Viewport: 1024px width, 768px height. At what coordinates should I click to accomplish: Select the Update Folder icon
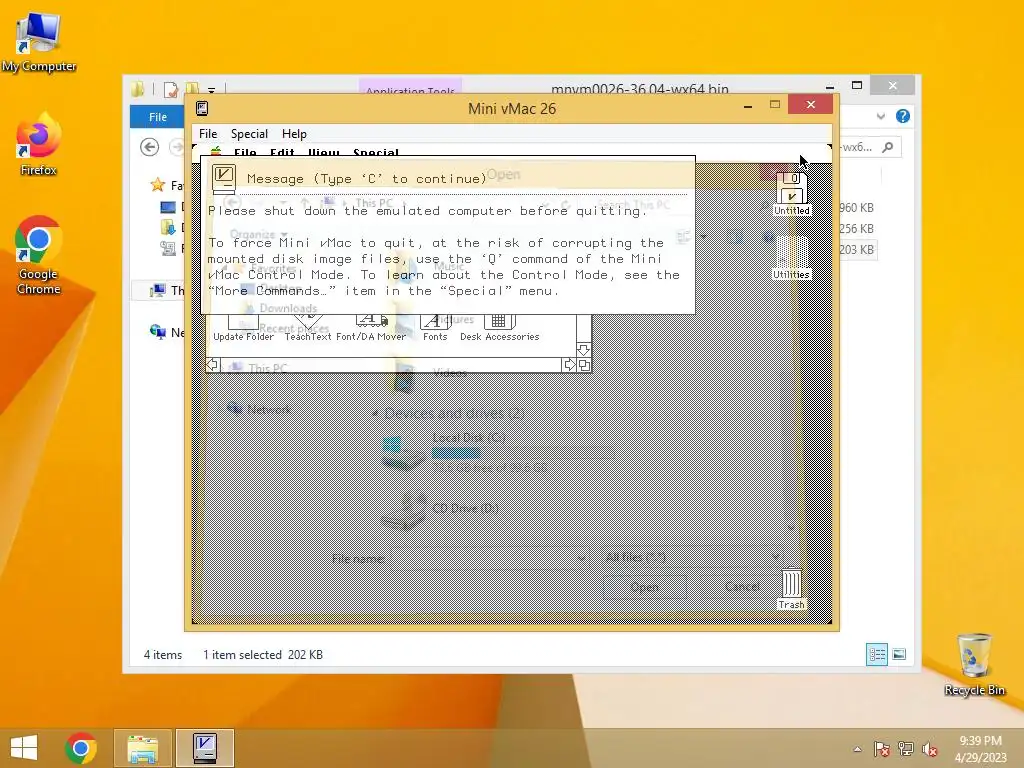(243, 328)
